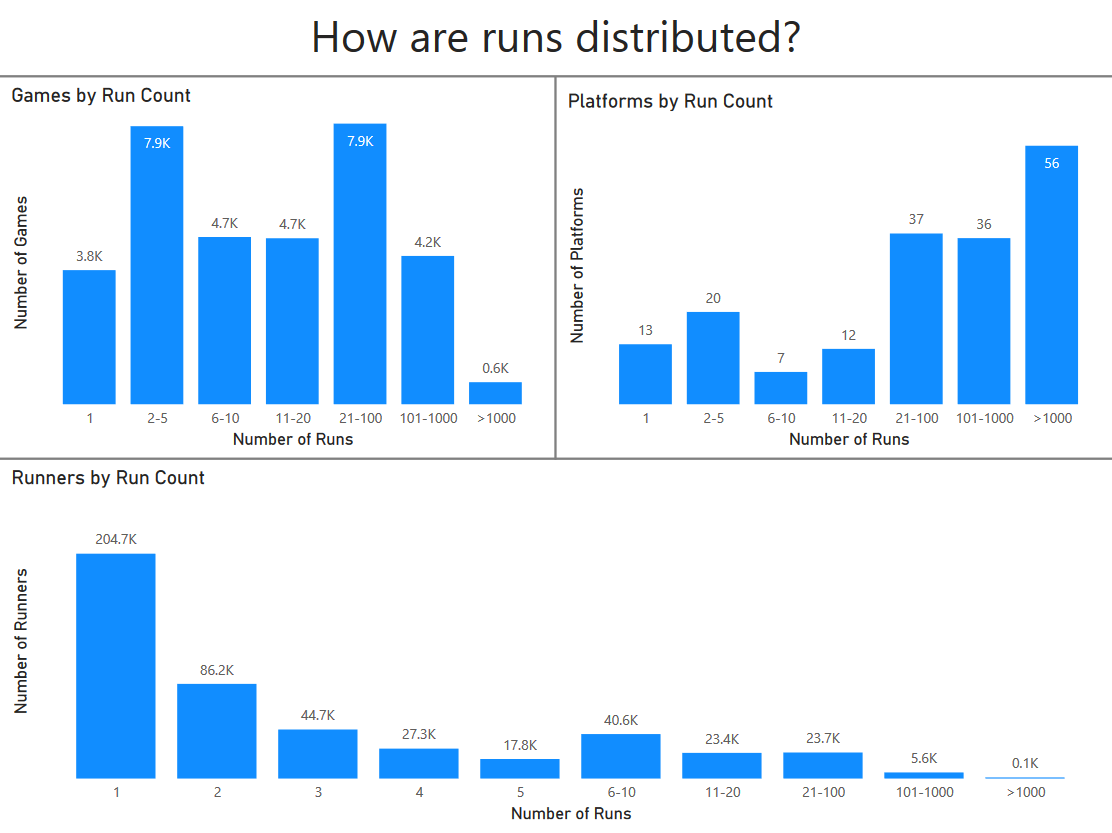
Task: Click the 3.8K bar in Games by Run Count
Action: [89, 335]
